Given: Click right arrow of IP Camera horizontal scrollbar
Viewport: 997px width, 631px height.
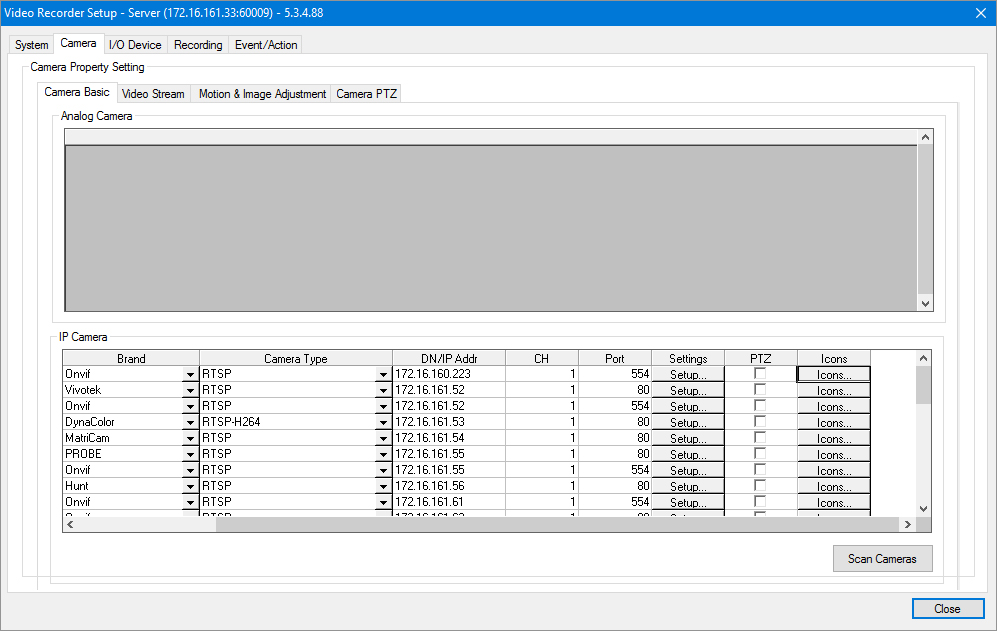Looking at the screenshot, I should coord(907,524).
